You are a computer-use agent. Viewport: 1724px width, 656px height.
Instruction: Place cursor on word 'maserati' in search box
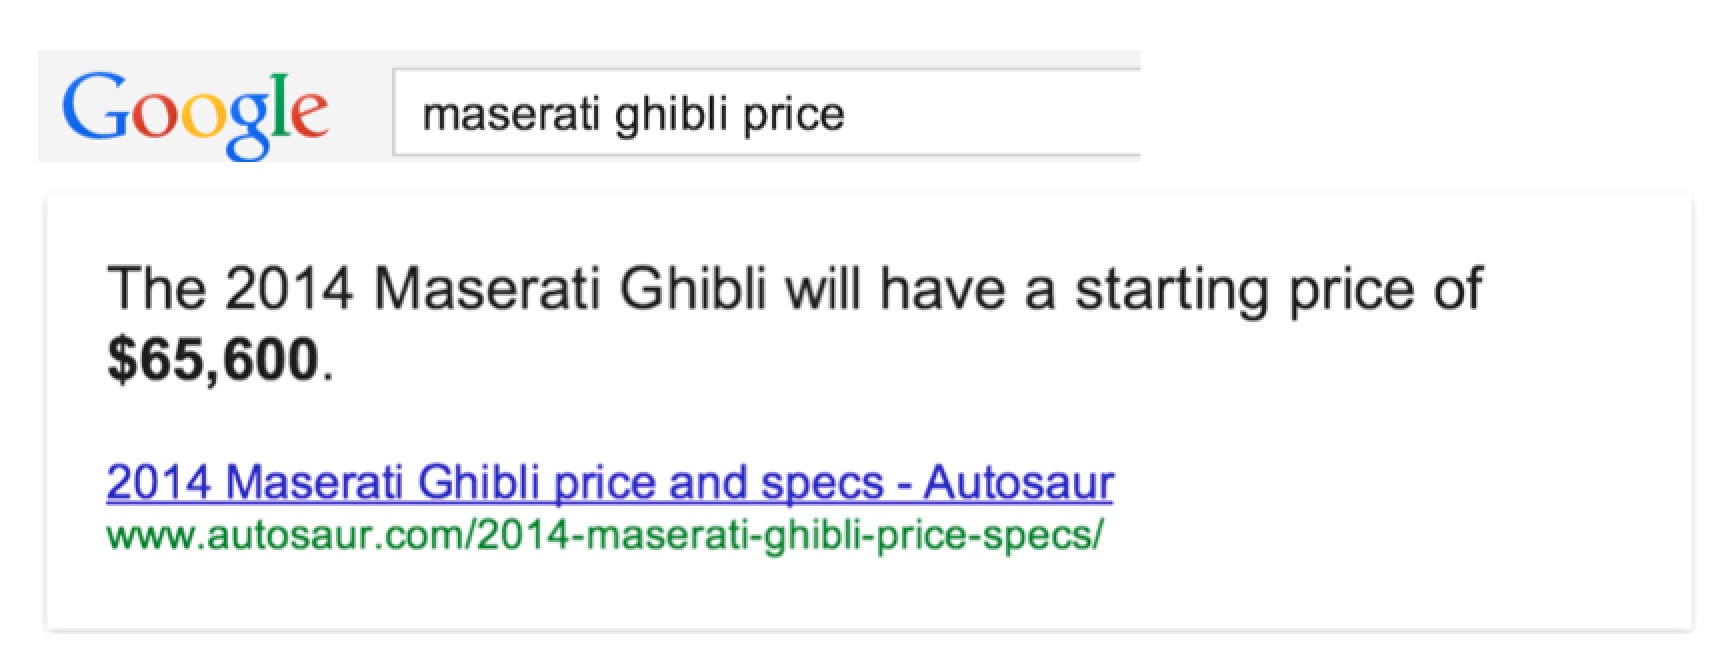pos(512,114)
